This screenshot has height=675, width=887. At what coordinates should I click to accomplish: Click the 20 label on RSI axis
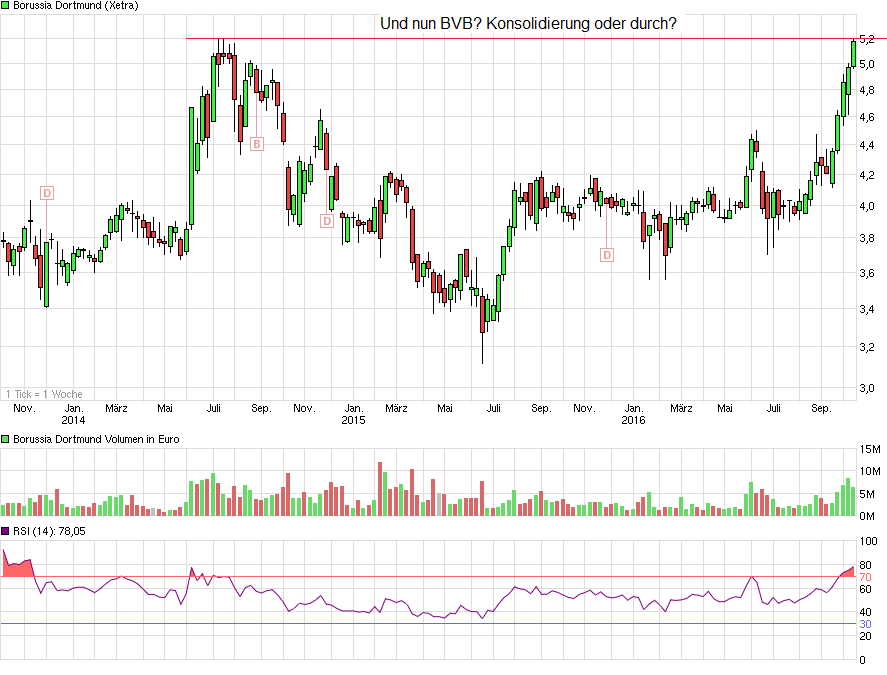[x=866, y=636]
